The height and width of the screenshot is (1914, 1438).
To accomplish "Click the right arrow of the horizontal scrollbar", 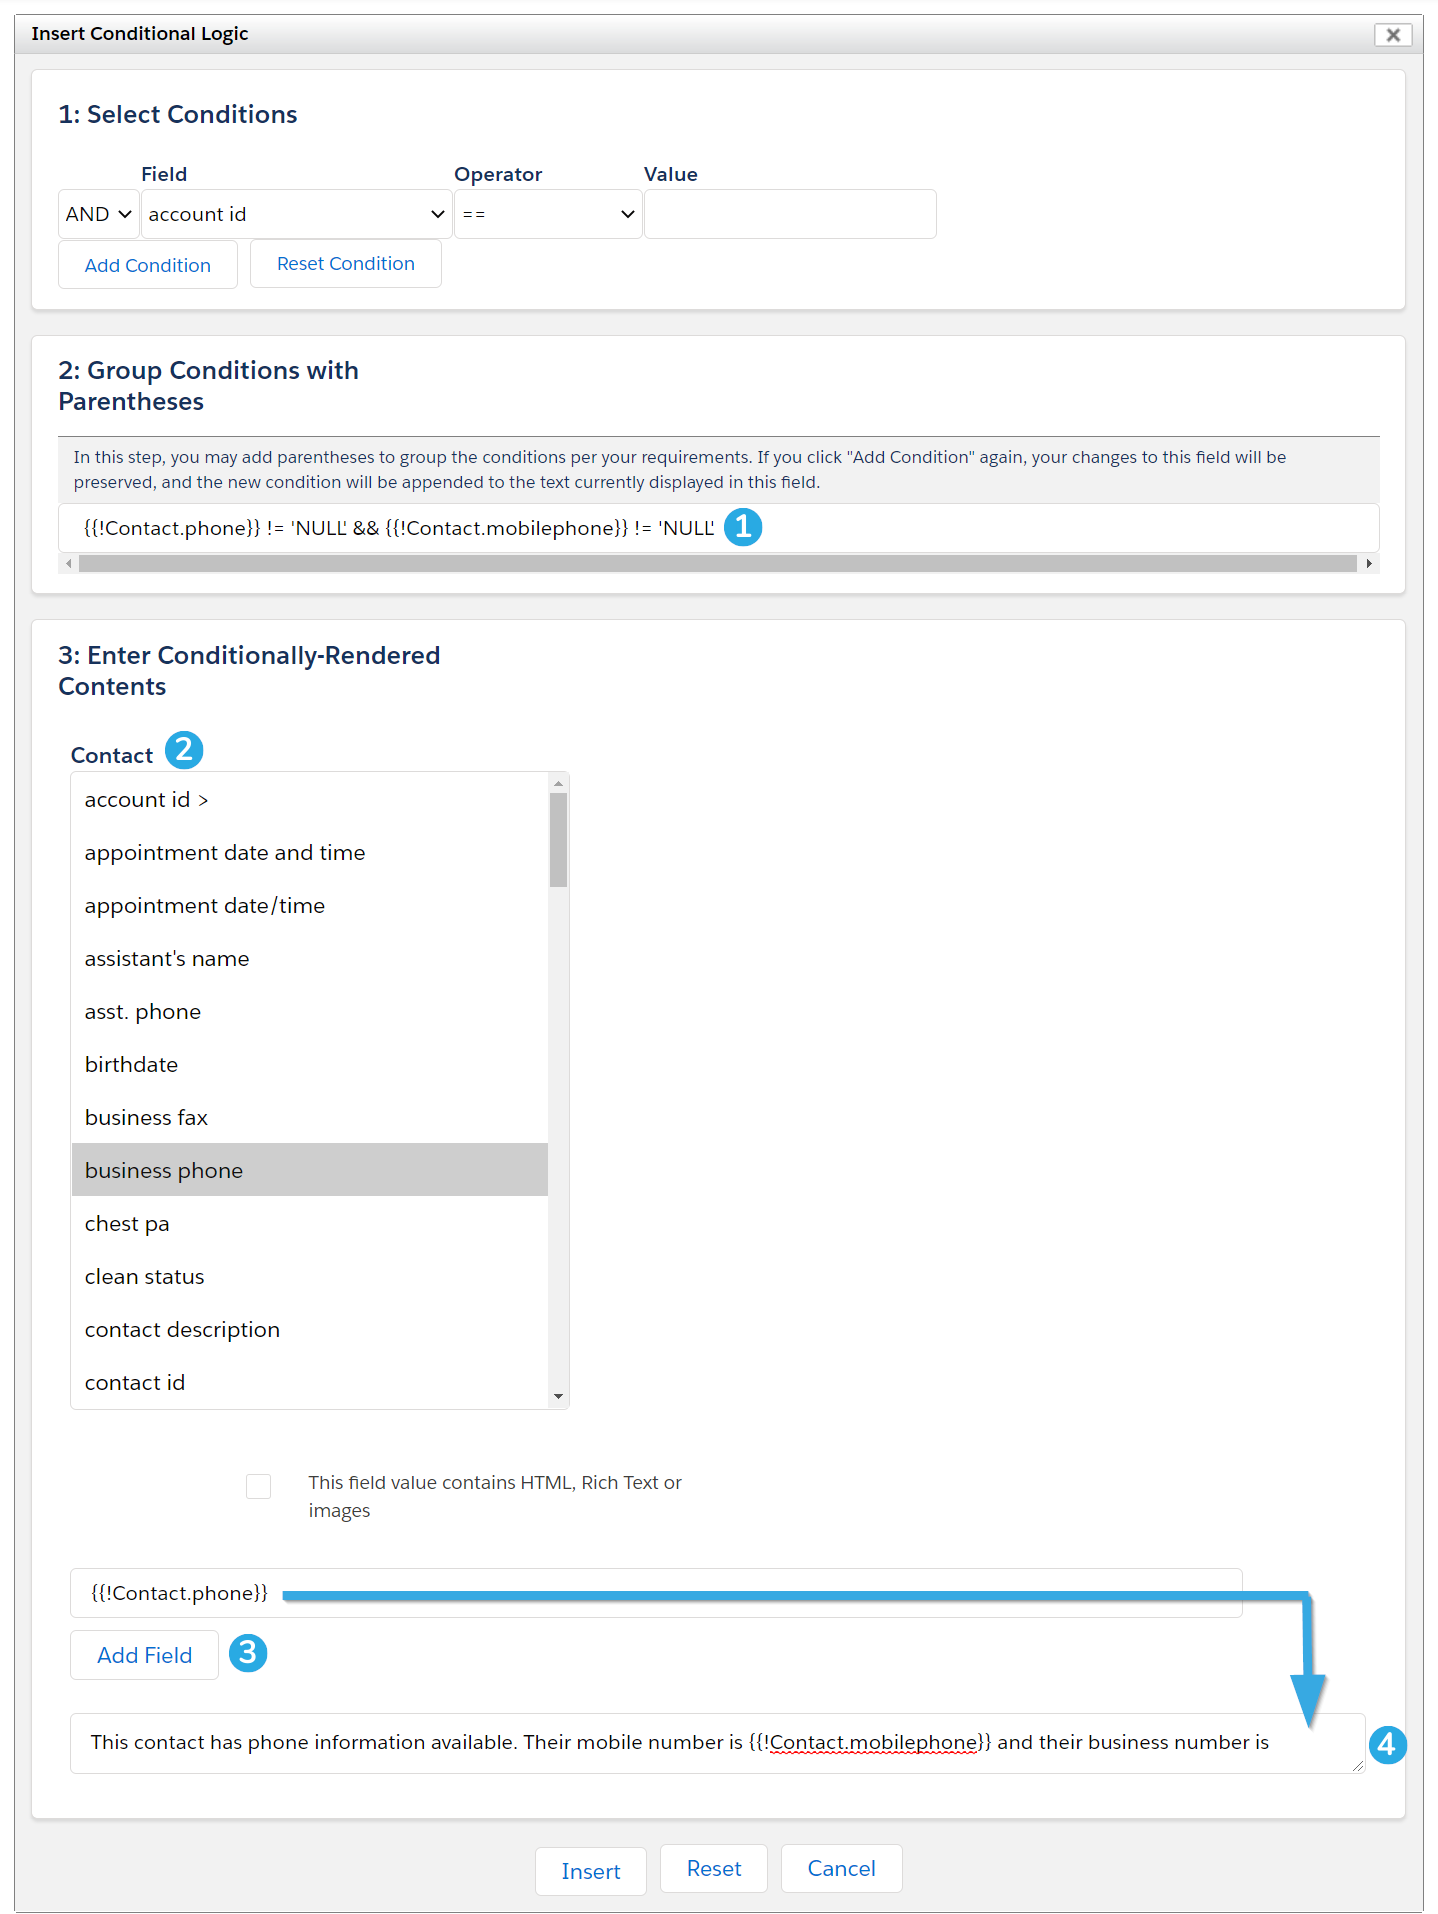I will (1369, 564).
